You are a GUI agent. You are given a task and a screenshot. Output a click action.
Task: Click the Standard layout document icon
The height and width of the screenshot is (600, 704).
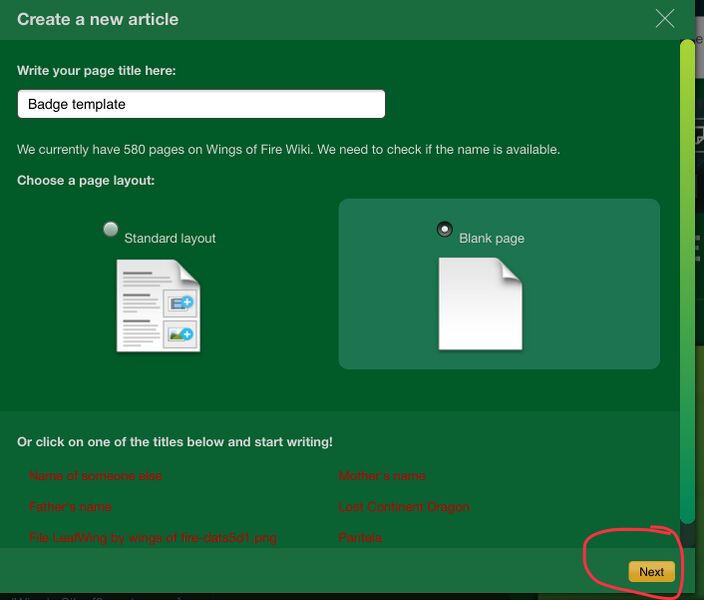[x=158, y=305]
